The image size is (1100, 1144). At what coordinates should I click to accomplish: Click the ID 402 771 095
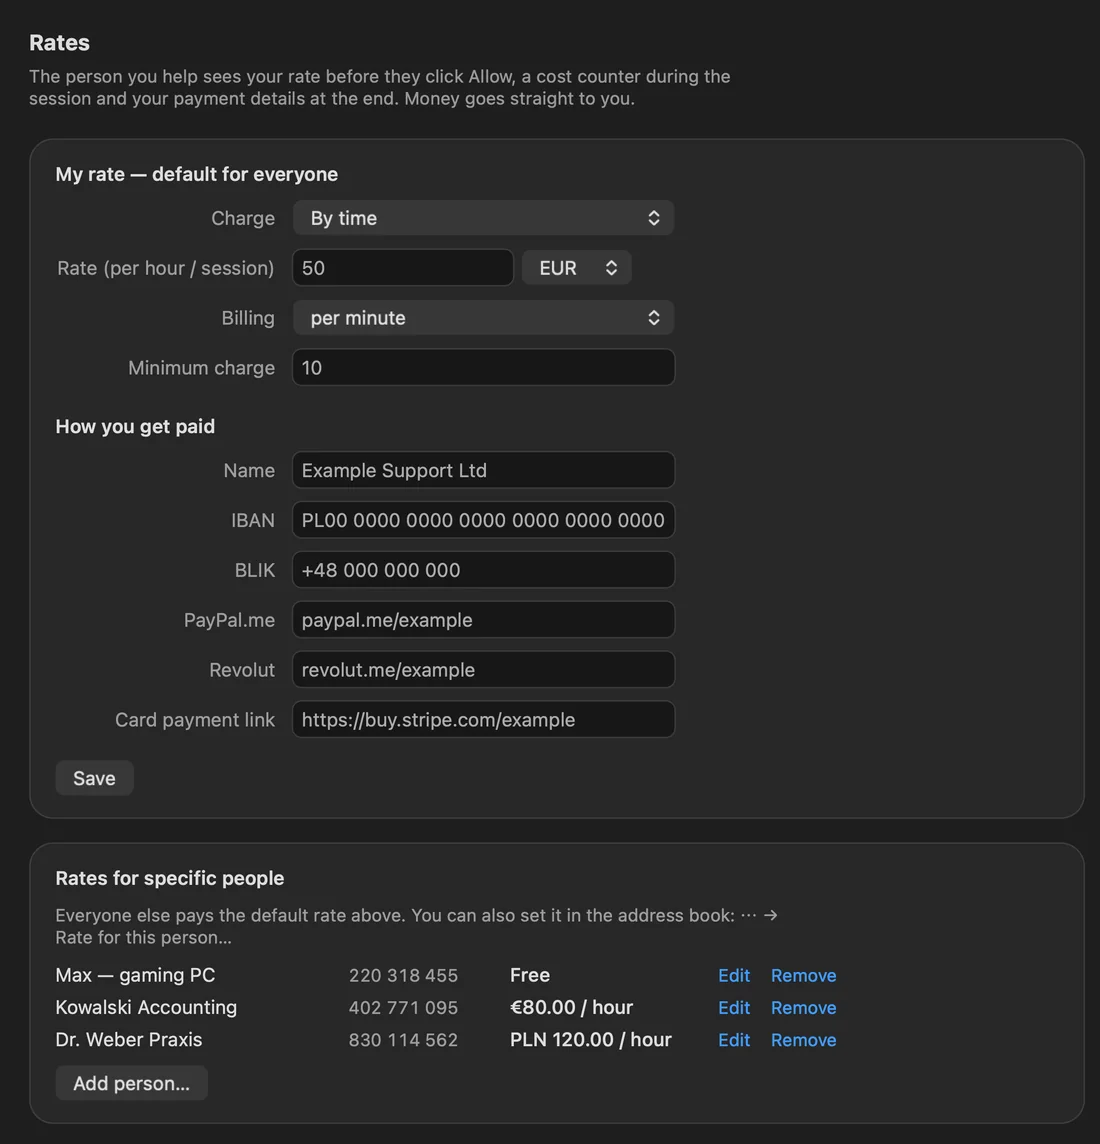click(403, 1008)
